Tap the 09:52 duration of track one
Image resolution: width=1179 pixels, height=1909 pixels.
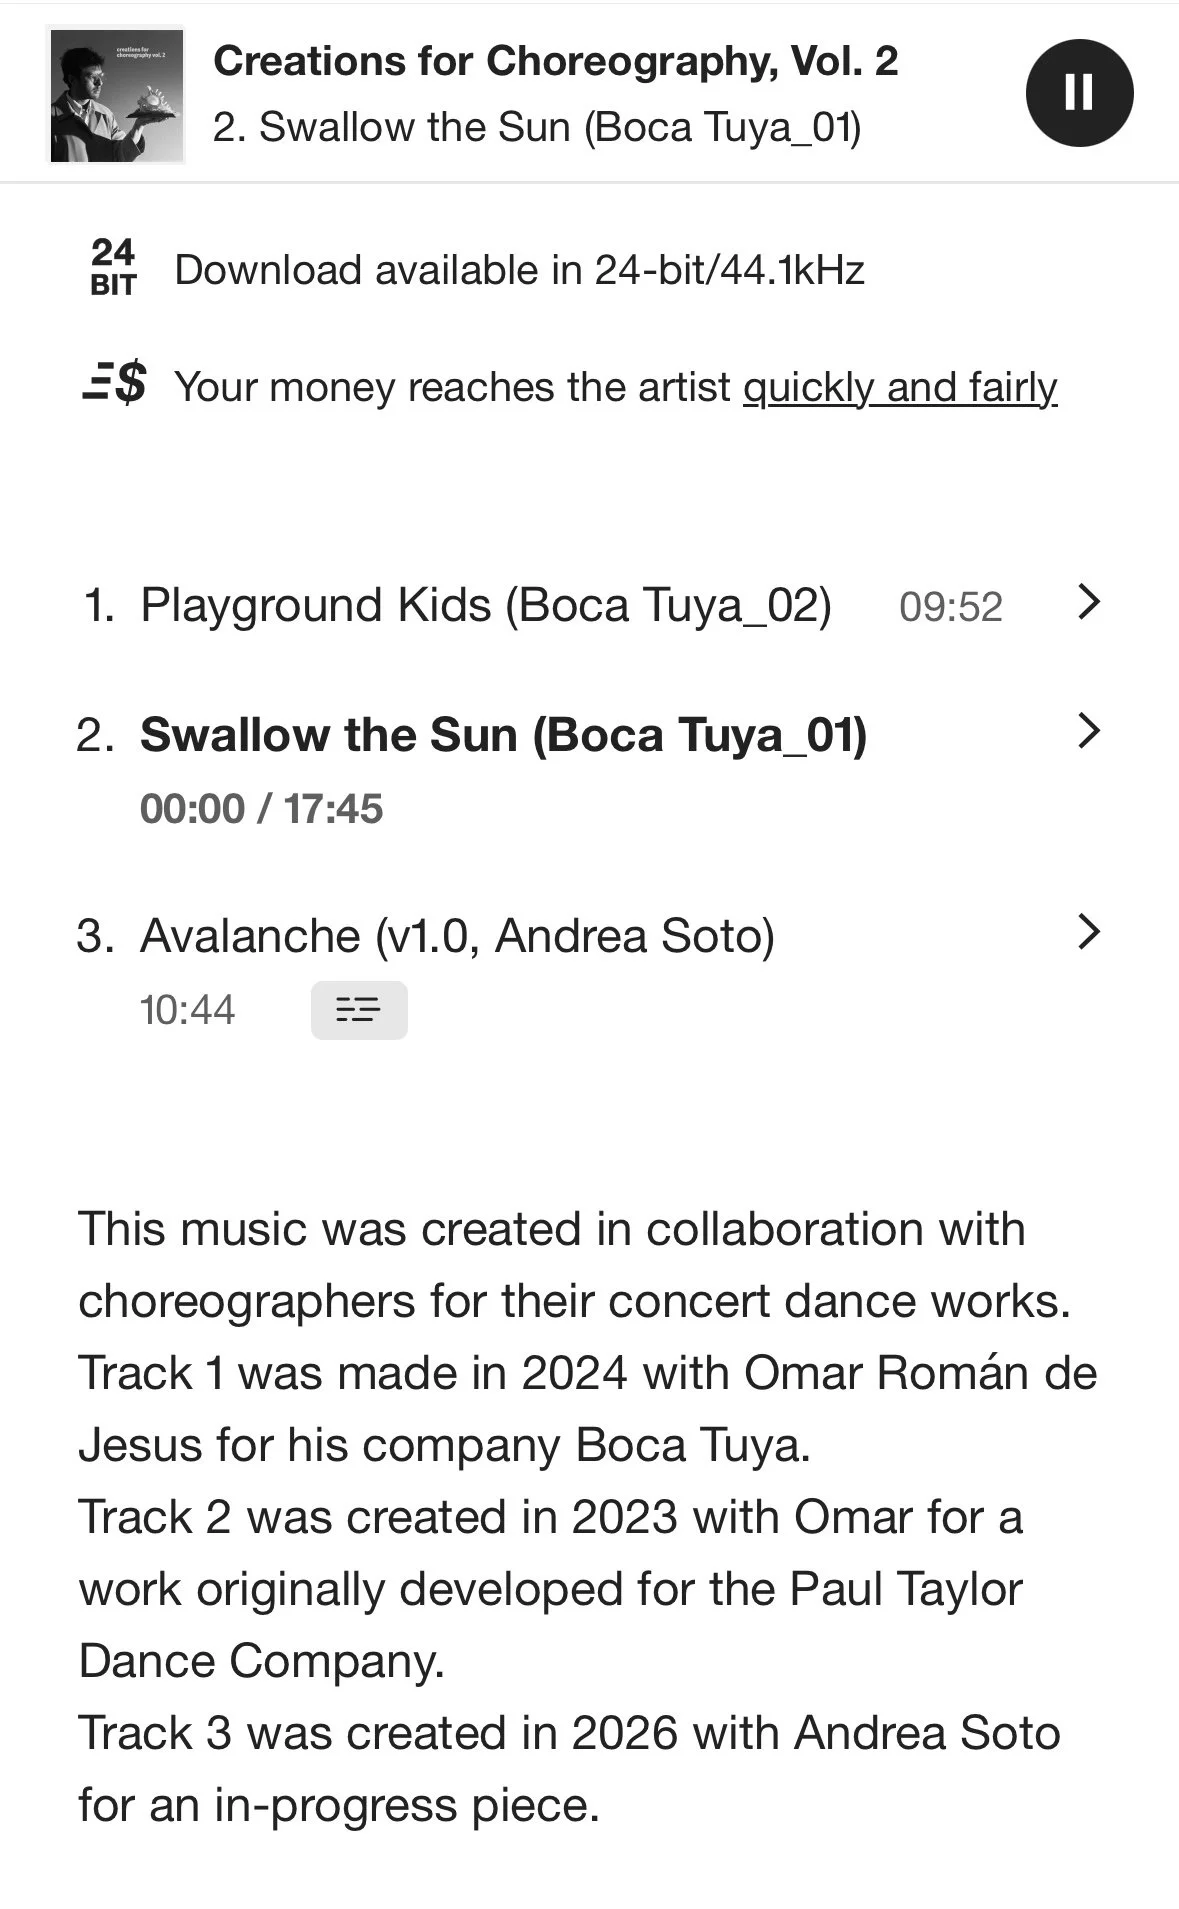pyautogui.click(x=950, y=607)
